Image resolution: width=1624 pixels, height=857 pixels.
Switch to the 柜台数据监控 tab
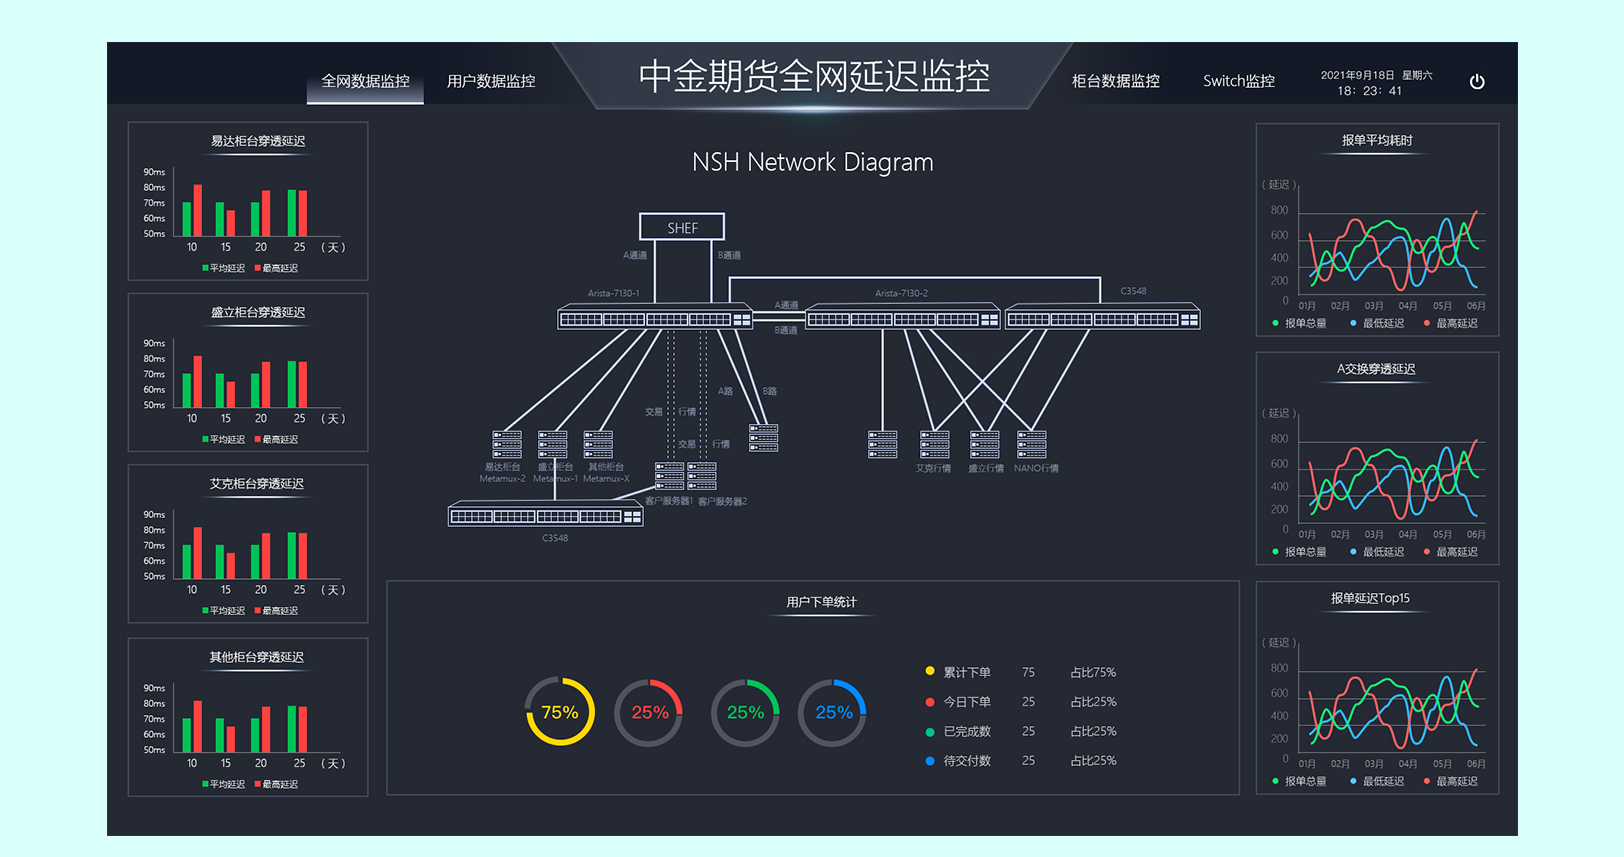[1116, 81]
